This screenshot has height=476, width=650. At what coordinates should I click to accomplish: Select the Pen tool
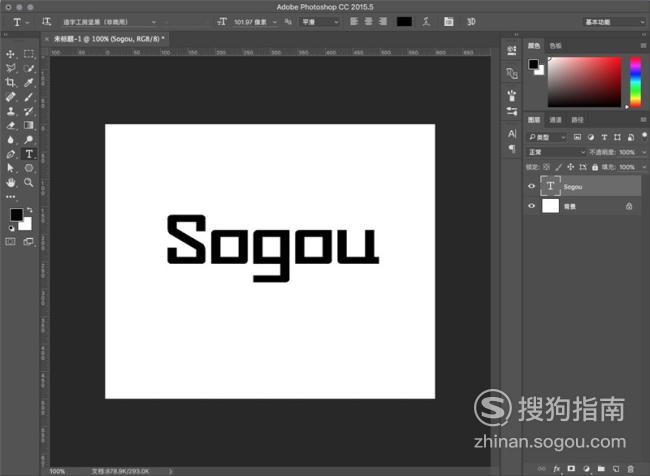point(10,154)
